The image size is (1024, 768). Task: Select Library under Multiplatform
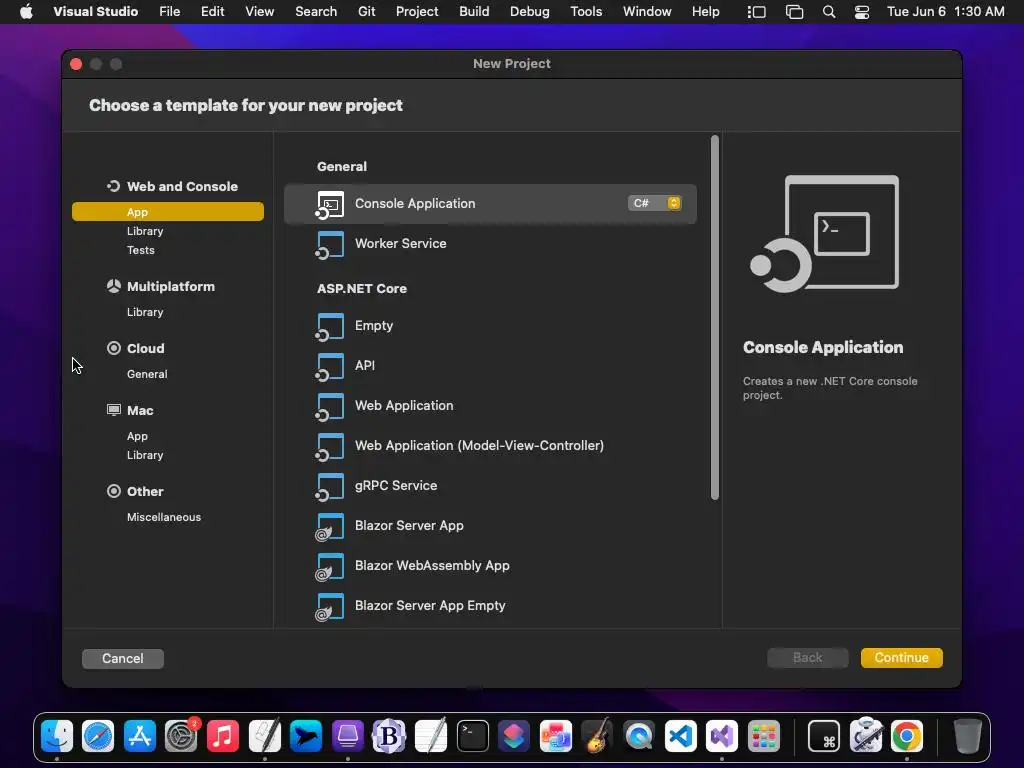(x=145, y=312)
